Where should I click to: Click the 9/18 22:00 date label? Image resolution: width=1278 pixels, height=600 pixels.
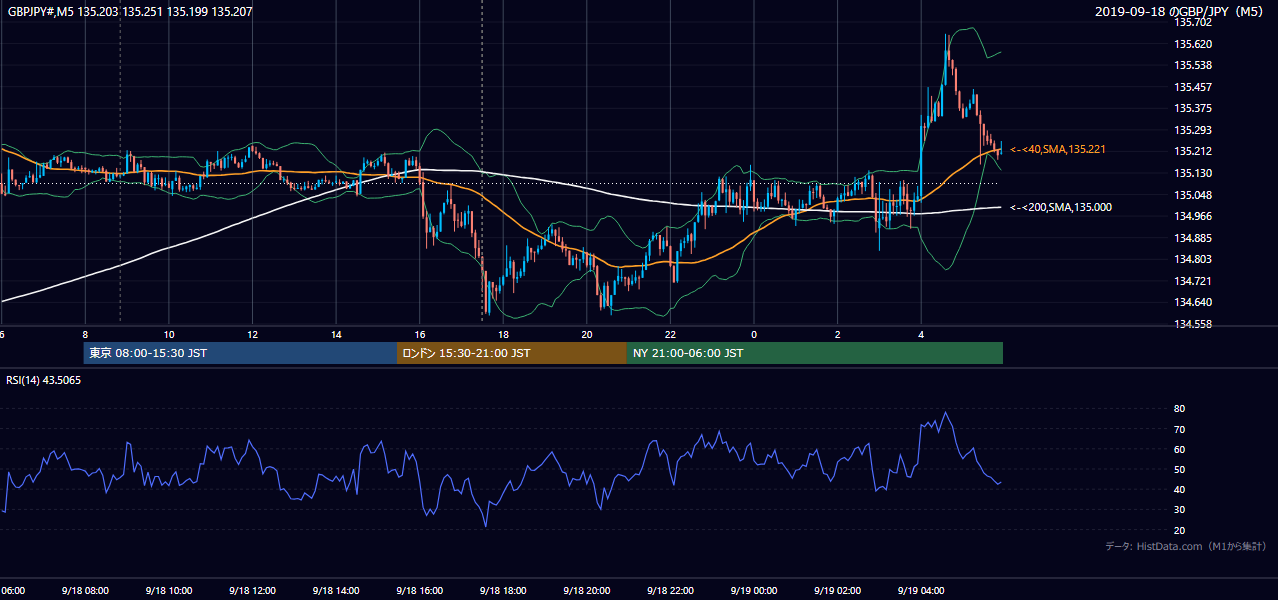pos(669,591)
